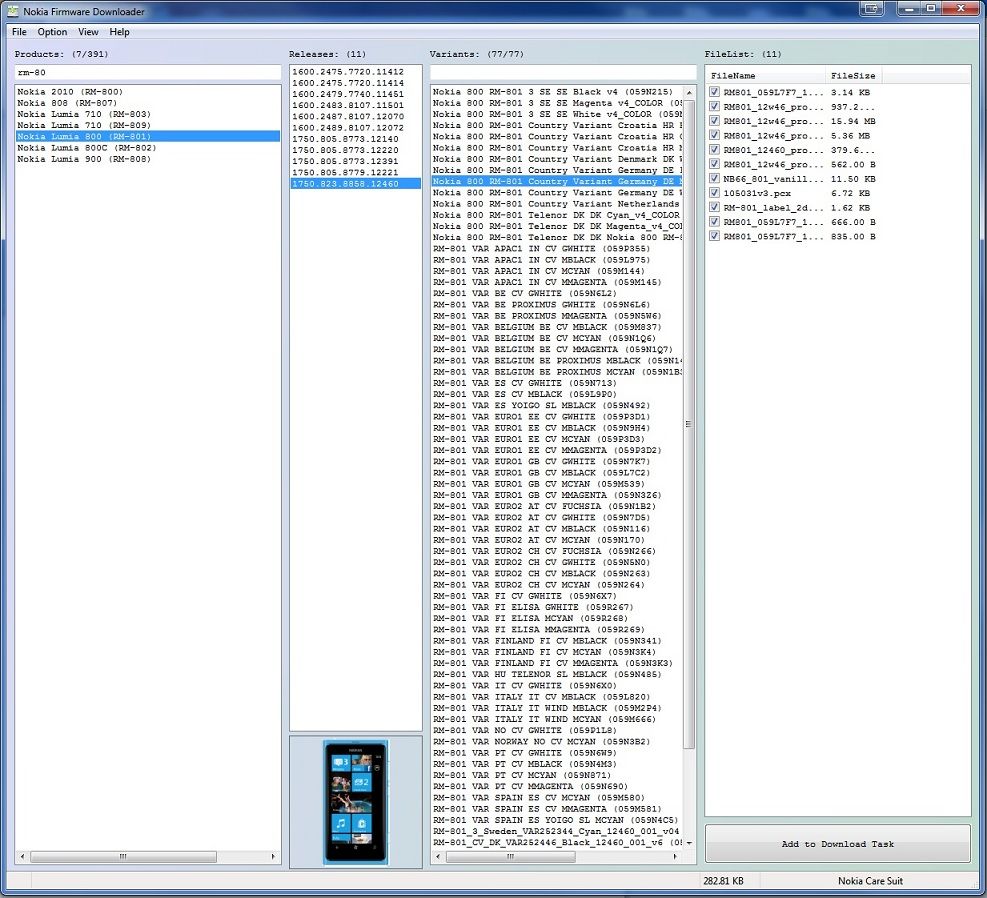The height and width of the screenshot is (898, 987).
Task: Click Add to Download Task button
Action: click(x=837, y=844)
